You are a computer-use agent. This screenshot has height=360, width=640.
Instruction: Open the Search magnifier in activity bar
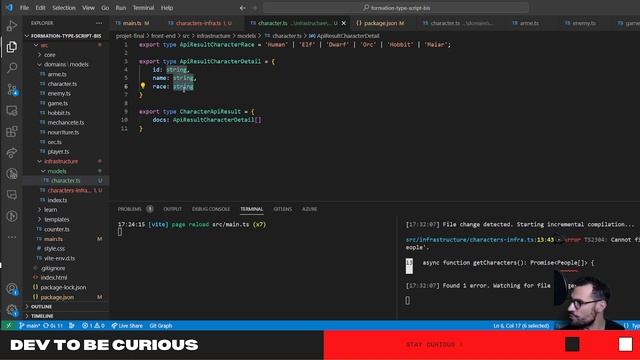coord(11,68)
